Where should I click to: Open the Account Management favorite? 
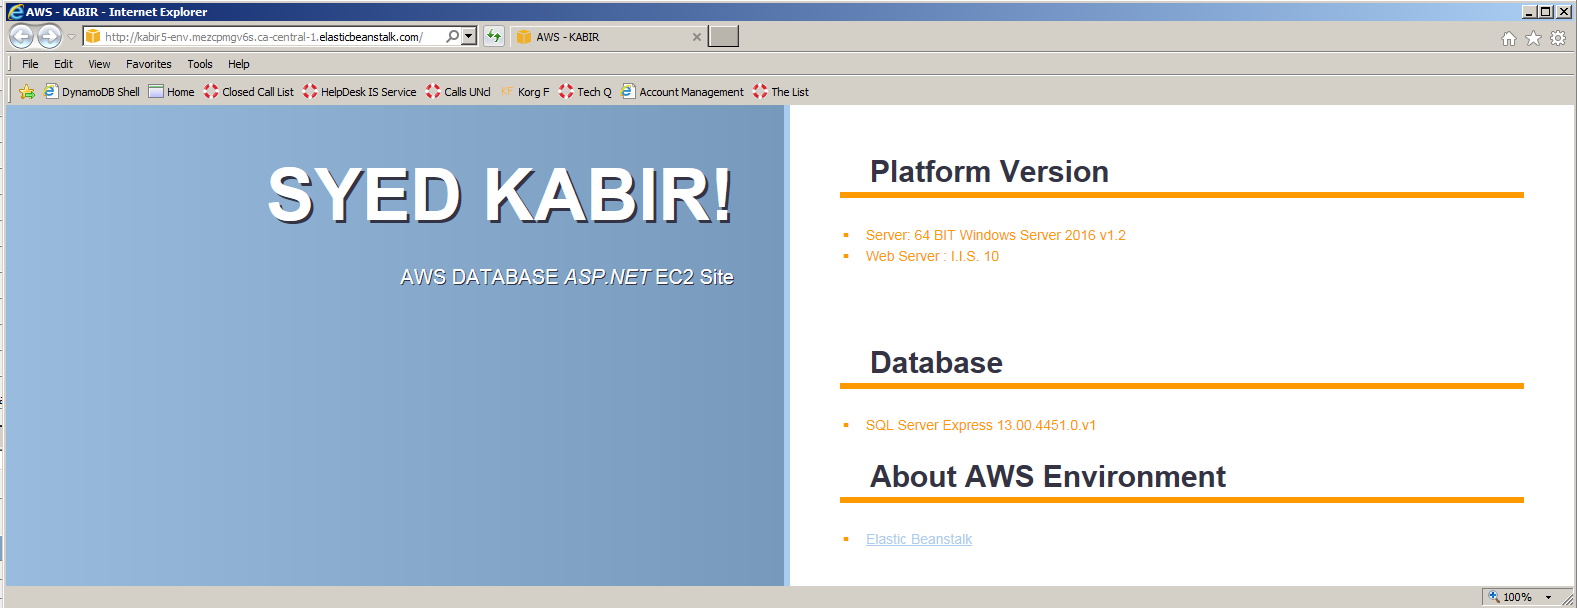682,92
